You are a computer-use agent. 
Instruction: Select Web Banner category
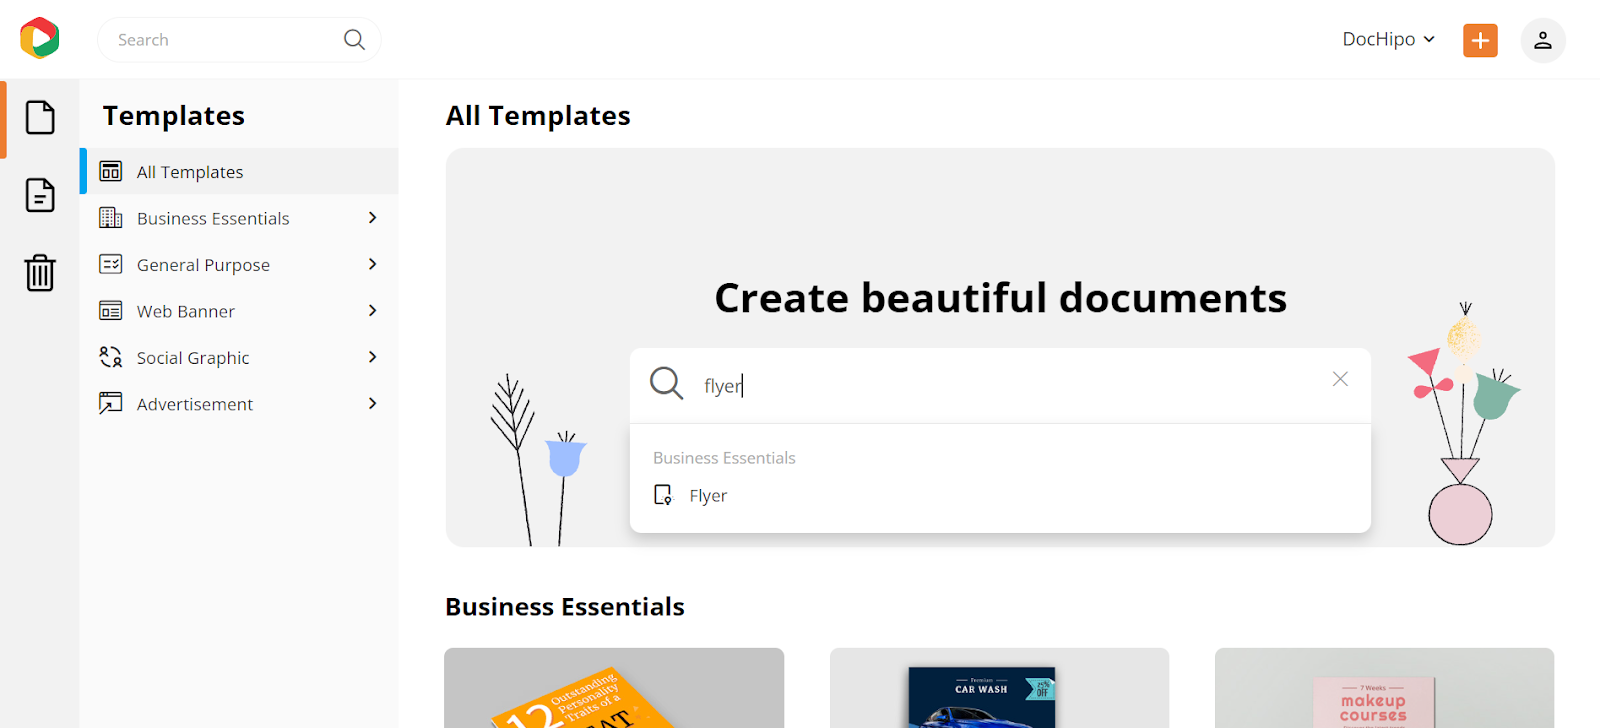239,311
